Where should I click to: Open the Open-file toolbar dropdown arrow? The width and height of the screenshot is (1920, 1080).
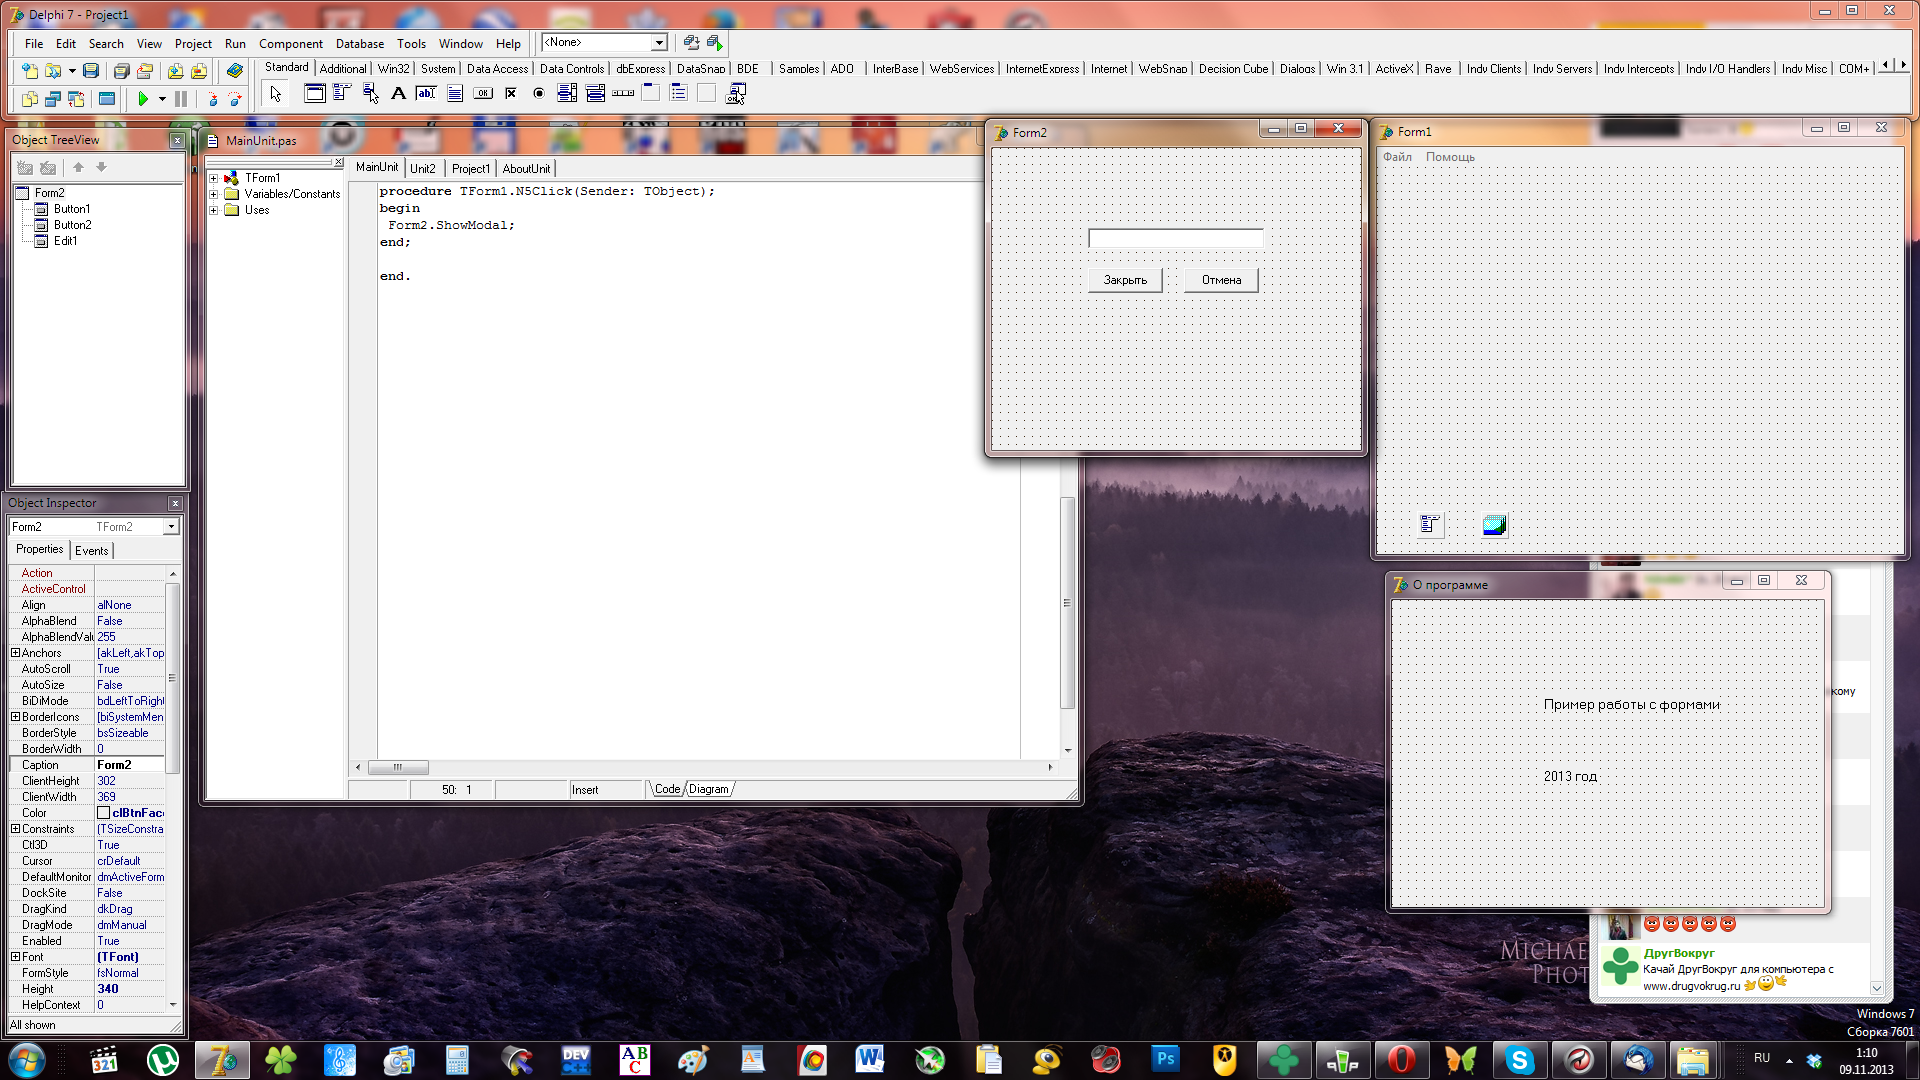point(72,71)
